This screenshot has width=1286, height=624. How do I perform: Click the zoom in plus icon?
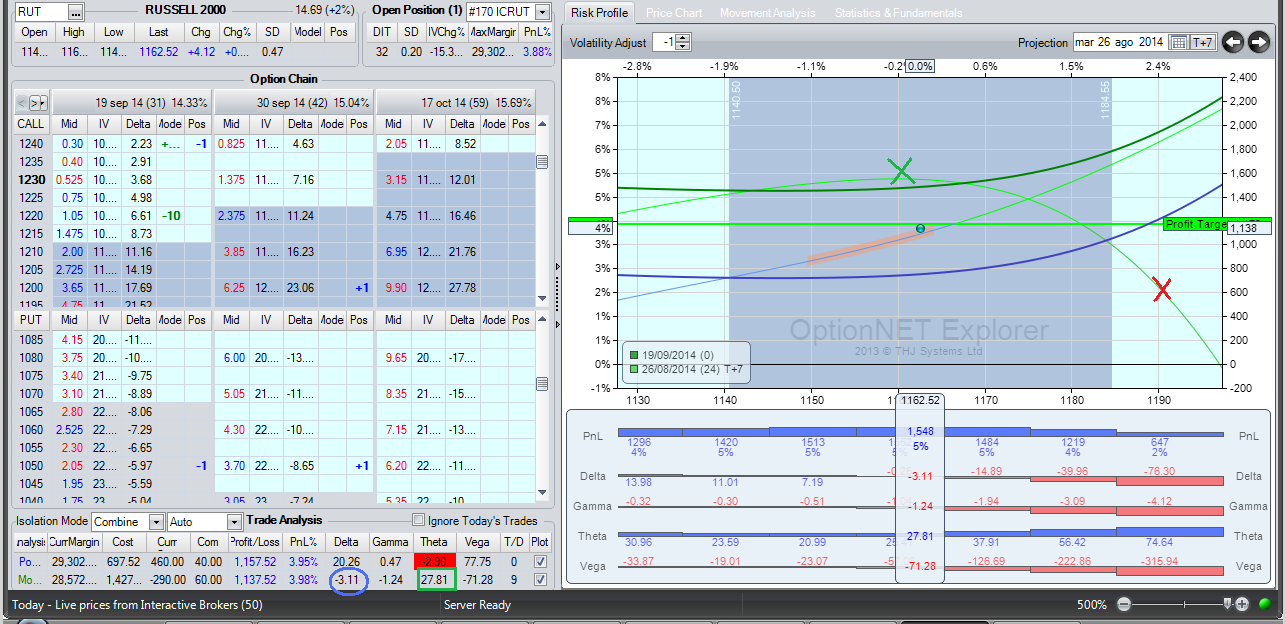(x=1242, y=604)
